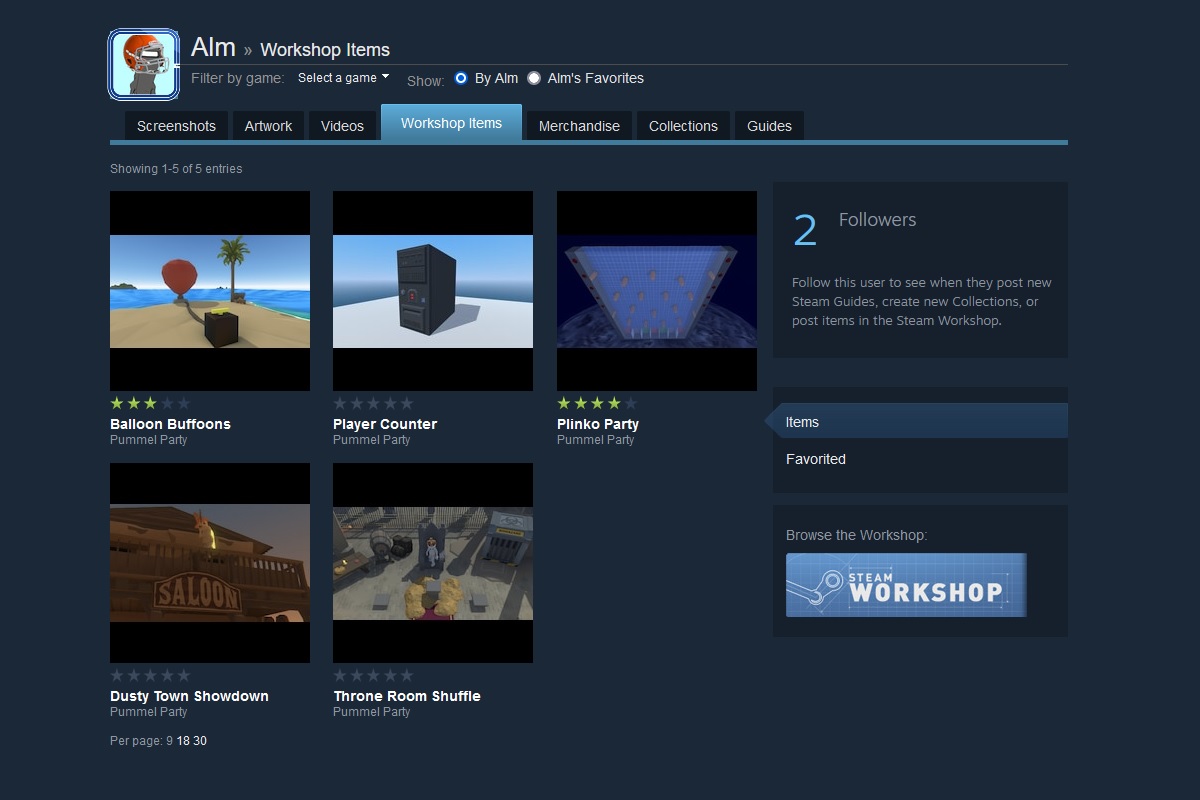
Task: Open the Select a game dropdown
Action: coord(343,78)
